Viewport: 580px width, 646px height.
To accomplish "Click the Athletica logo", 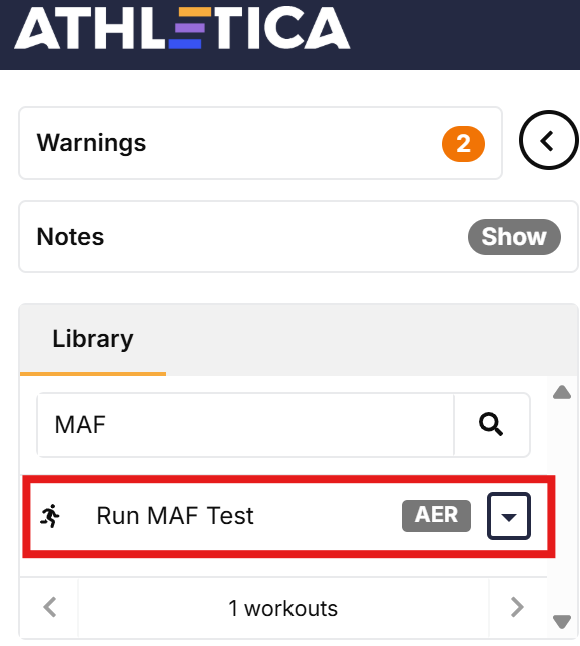I will pyautogui.click(x=182, y=28).
